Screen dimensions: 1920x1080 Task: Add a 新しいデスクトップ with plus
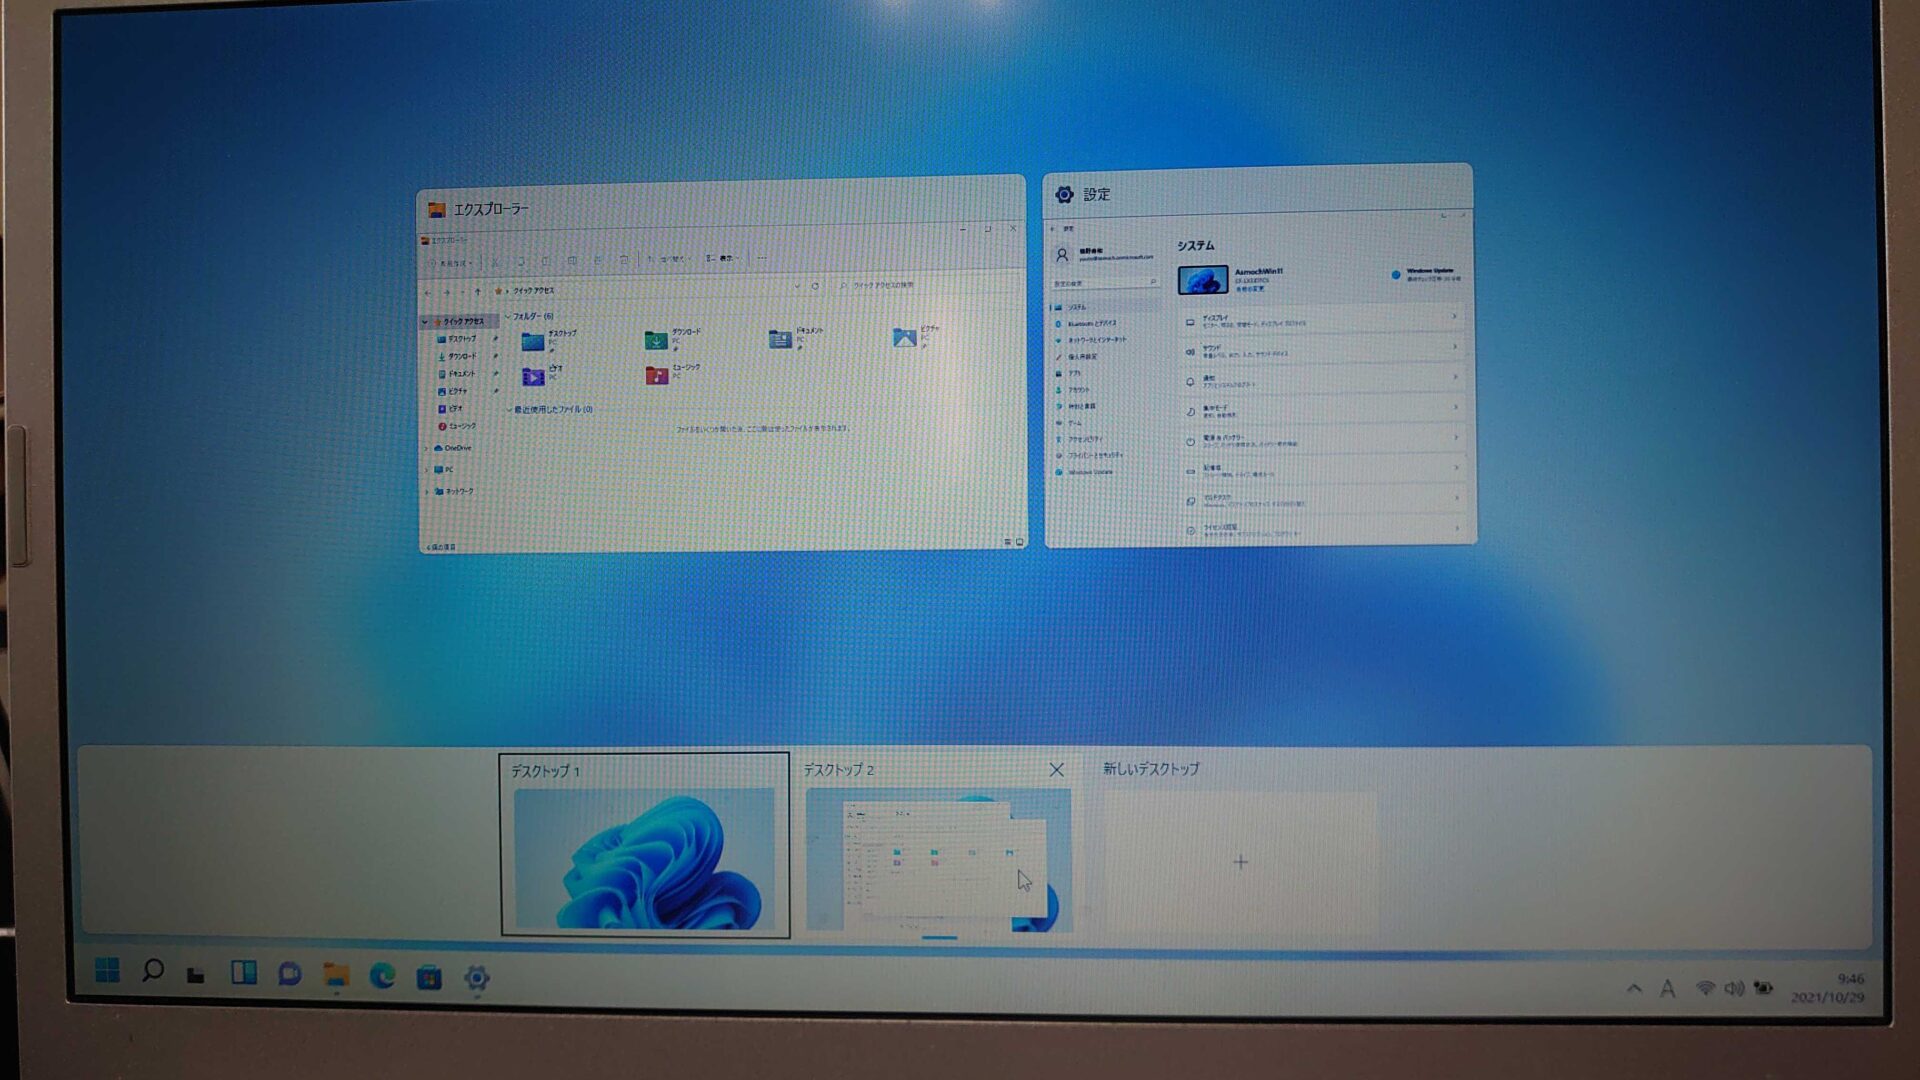[1240, 862]
